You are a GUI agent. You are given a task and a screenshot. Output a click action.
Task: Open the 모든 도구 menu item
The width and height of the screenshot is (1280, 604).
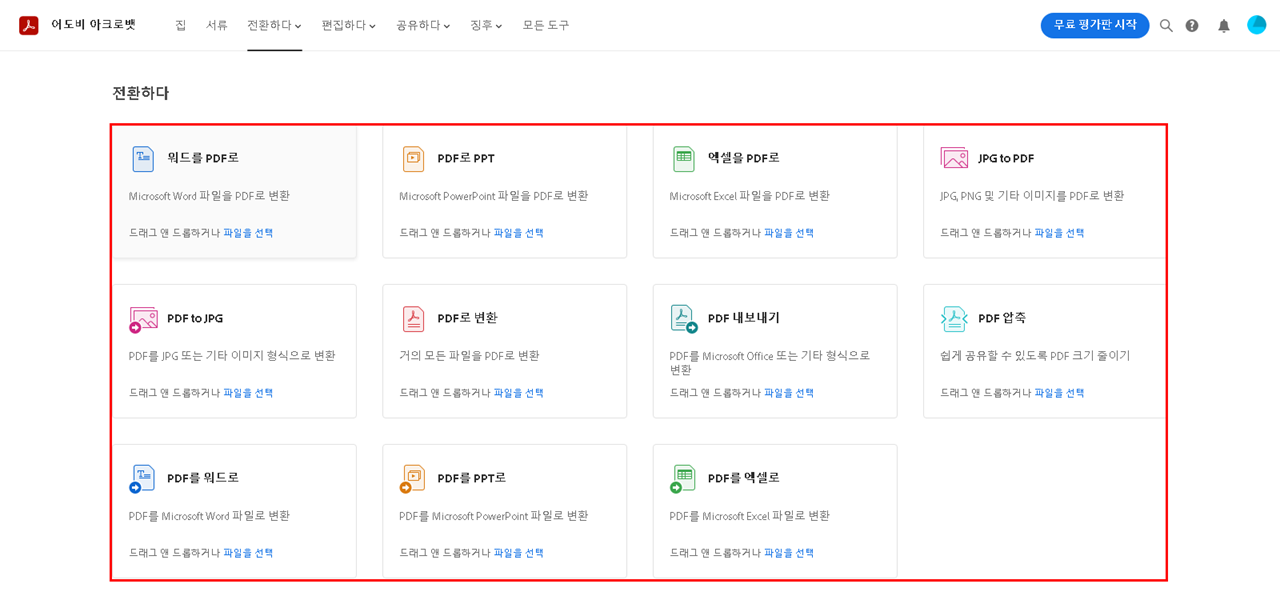pos(546,25)
